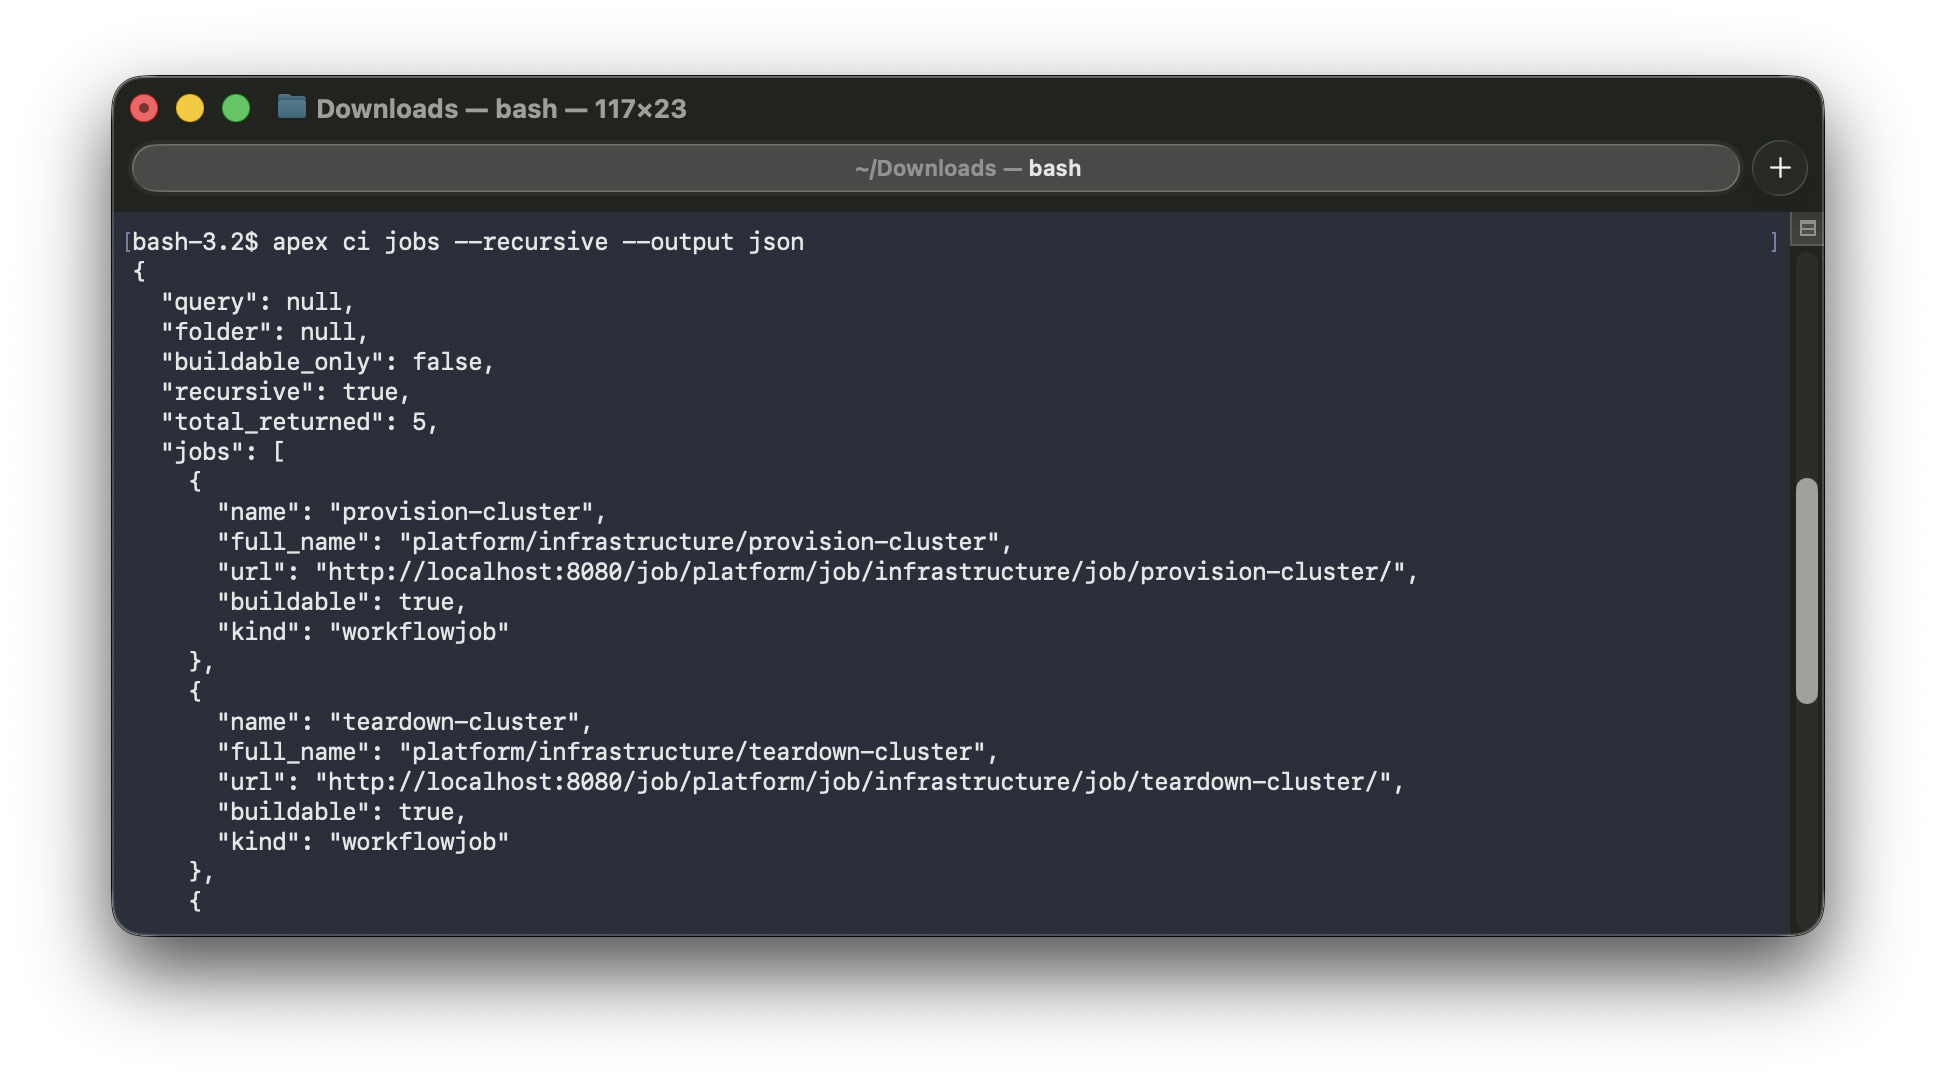
Task: Open a new terminal tab with plus button
Action: 1779,168
